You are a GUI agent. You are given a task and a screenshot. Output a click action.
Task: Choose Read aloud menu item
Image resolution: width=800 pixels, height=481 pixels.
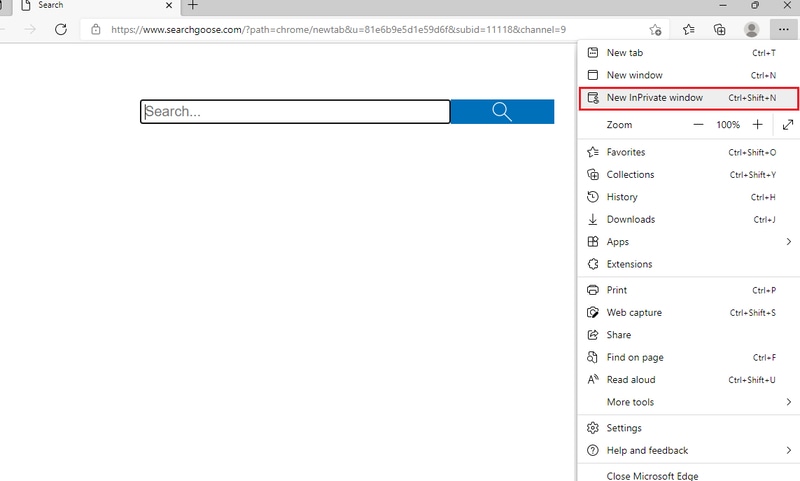[x=688, y=380]
